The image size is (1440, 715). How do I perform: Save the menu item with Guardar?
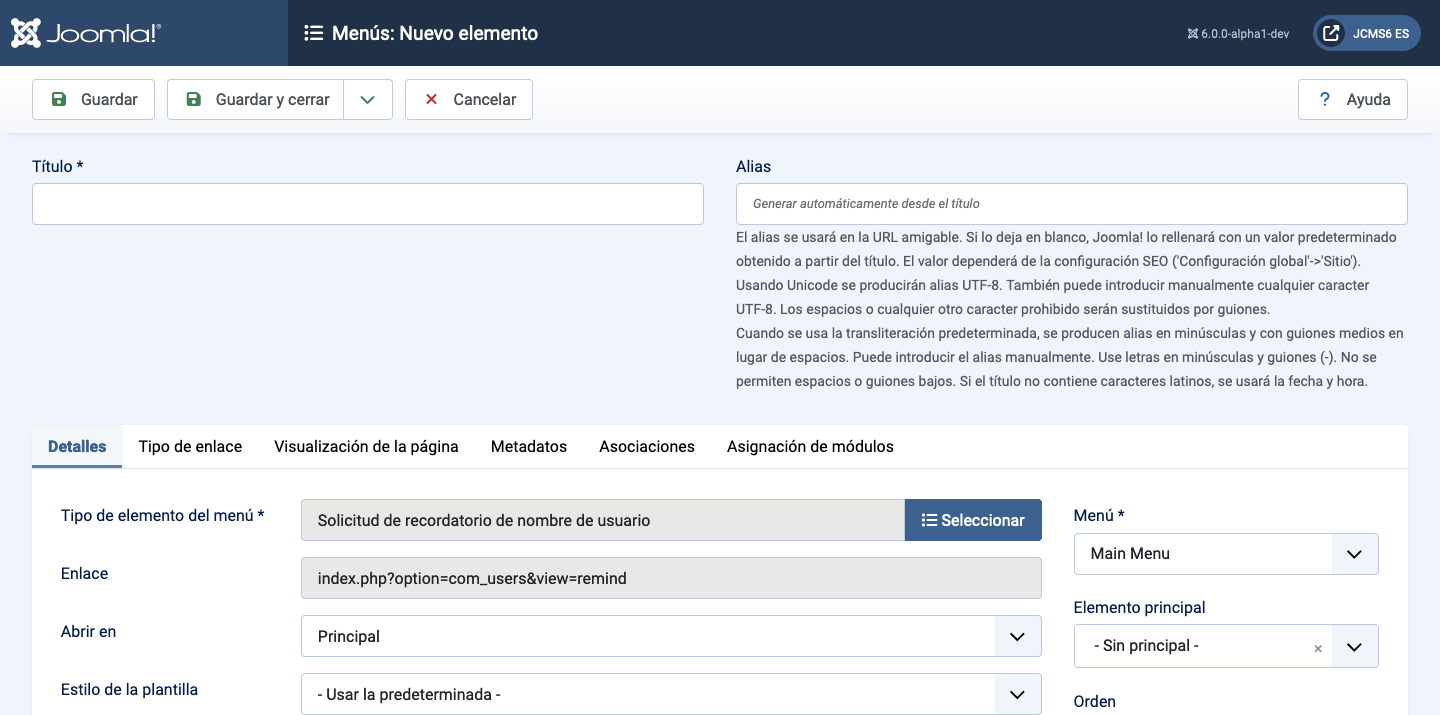coord(93,99)
